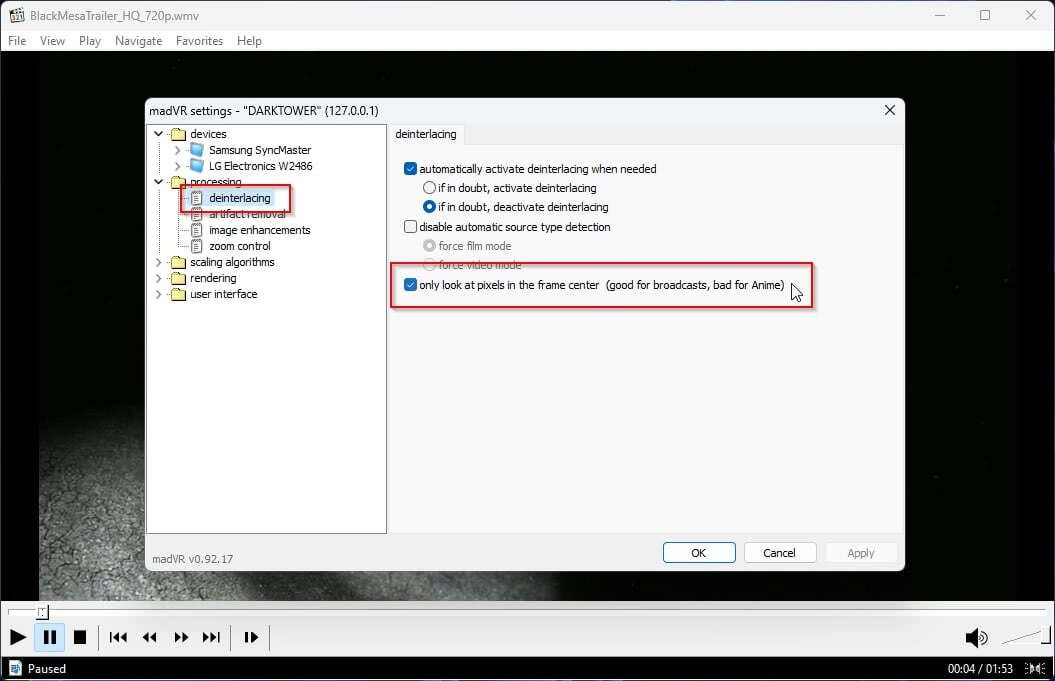Open the Play menu
Image resolution: width=1055 pixels, height=681 pixels.
click(89, 41)
